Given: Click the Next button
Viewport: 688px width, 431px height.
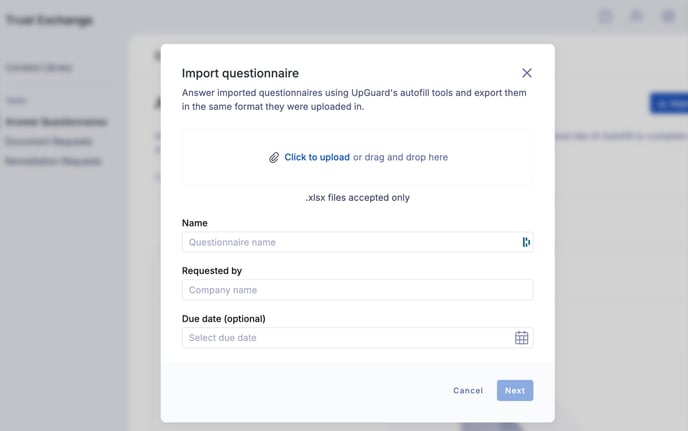Looking at the screenshot, I should [515, 390].
